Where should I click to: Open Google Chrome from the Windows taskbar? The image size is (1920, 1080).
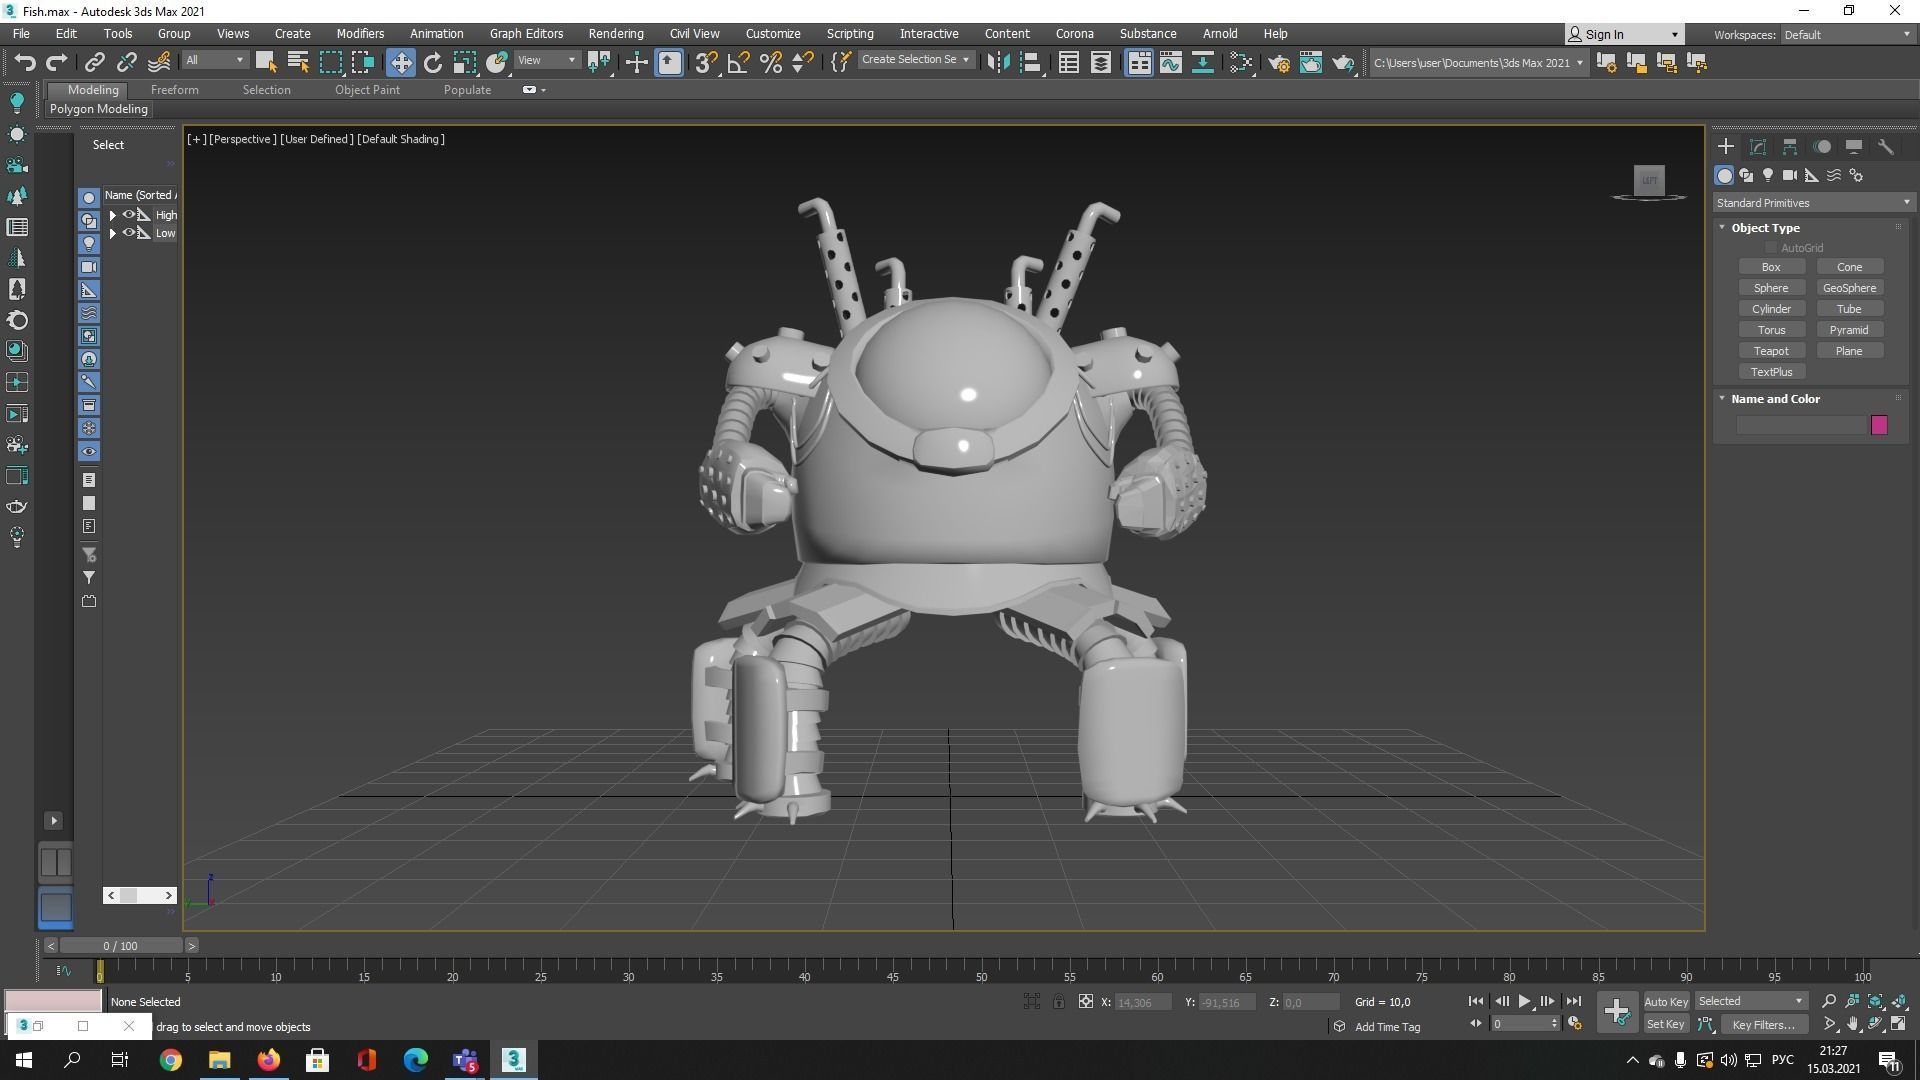pos(171,1060)
